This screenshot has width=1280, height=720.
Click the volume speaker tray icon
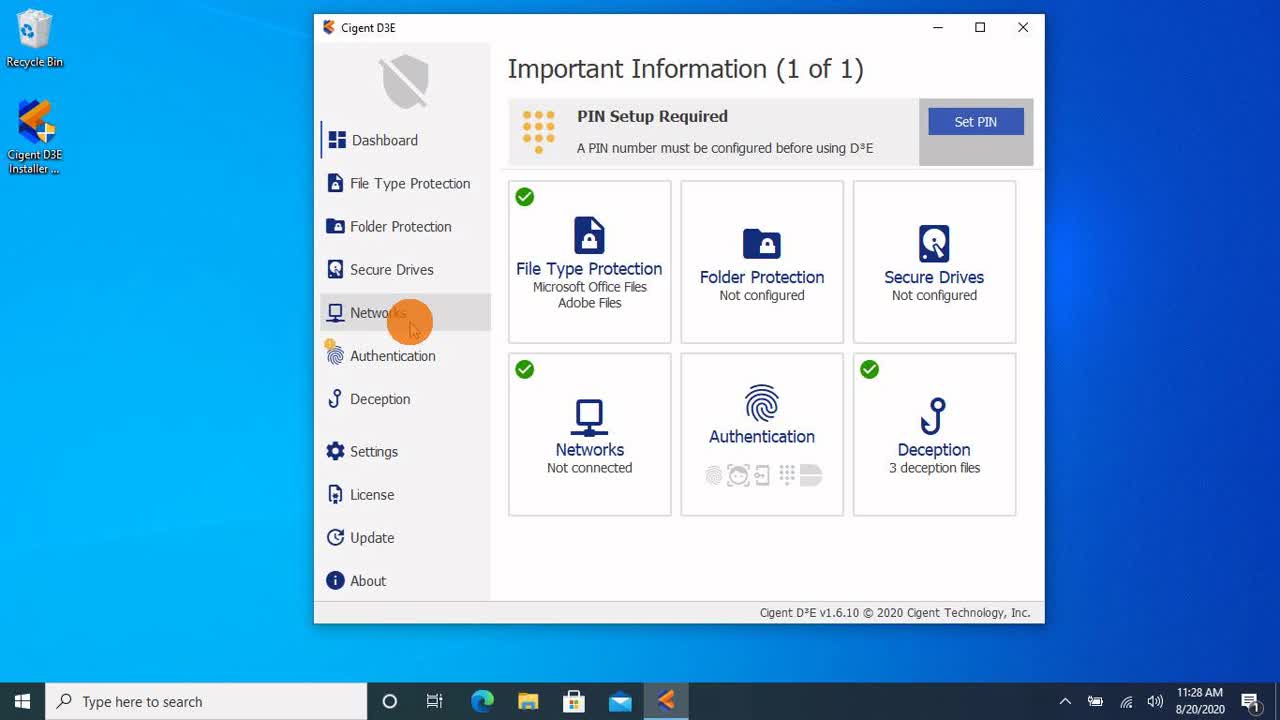(x=1155, y=701)
